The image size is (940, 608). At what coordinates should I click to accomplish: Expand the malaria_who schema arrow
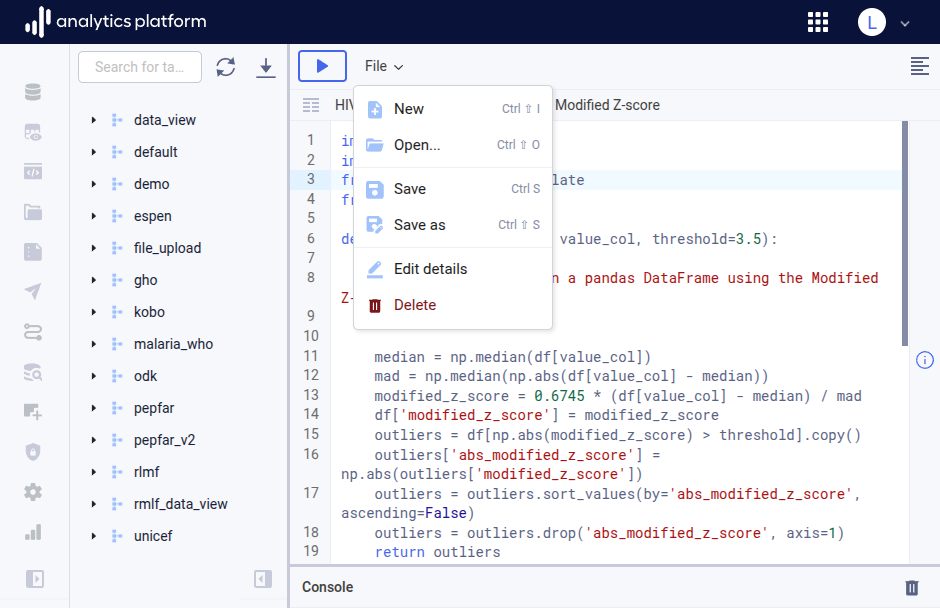click(x=94, y=344)
